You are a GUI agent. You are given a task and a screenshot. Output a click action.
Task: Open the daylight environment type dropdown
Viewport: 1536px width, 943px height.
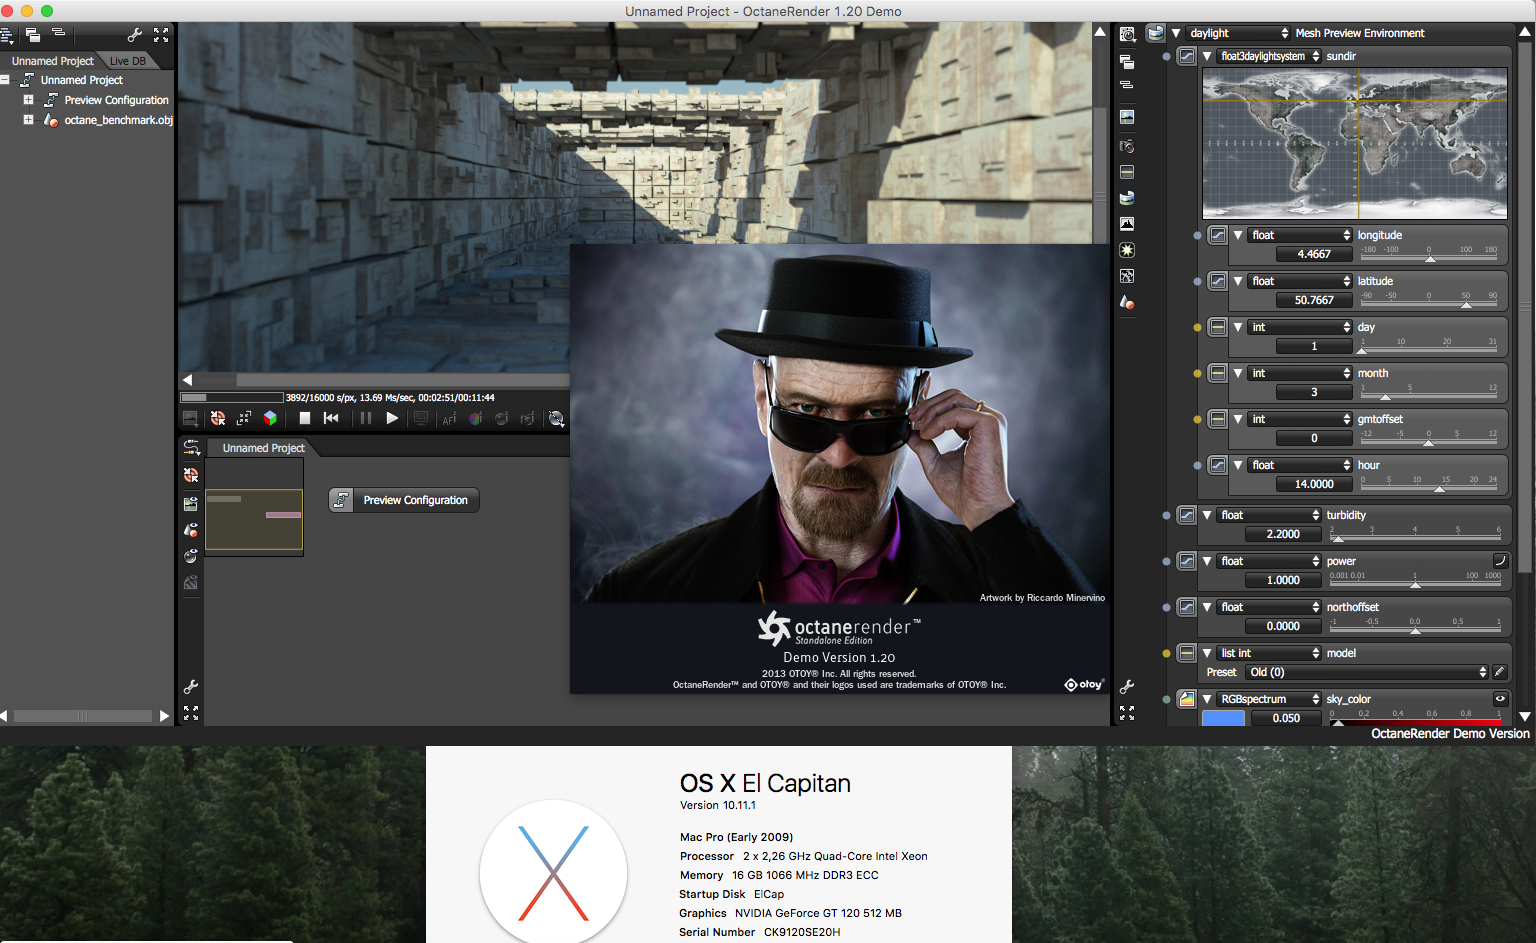pyautogui.click(x=1238, y=33)
